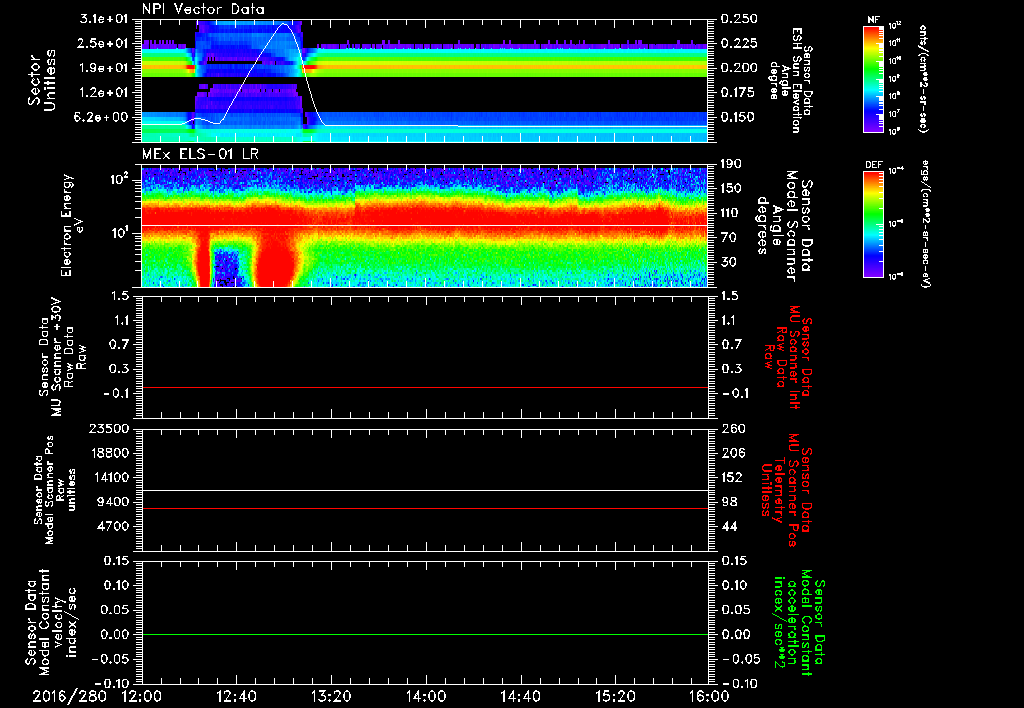
Task: Click the 9400 scanner position tick value
Action: point(115,502)
